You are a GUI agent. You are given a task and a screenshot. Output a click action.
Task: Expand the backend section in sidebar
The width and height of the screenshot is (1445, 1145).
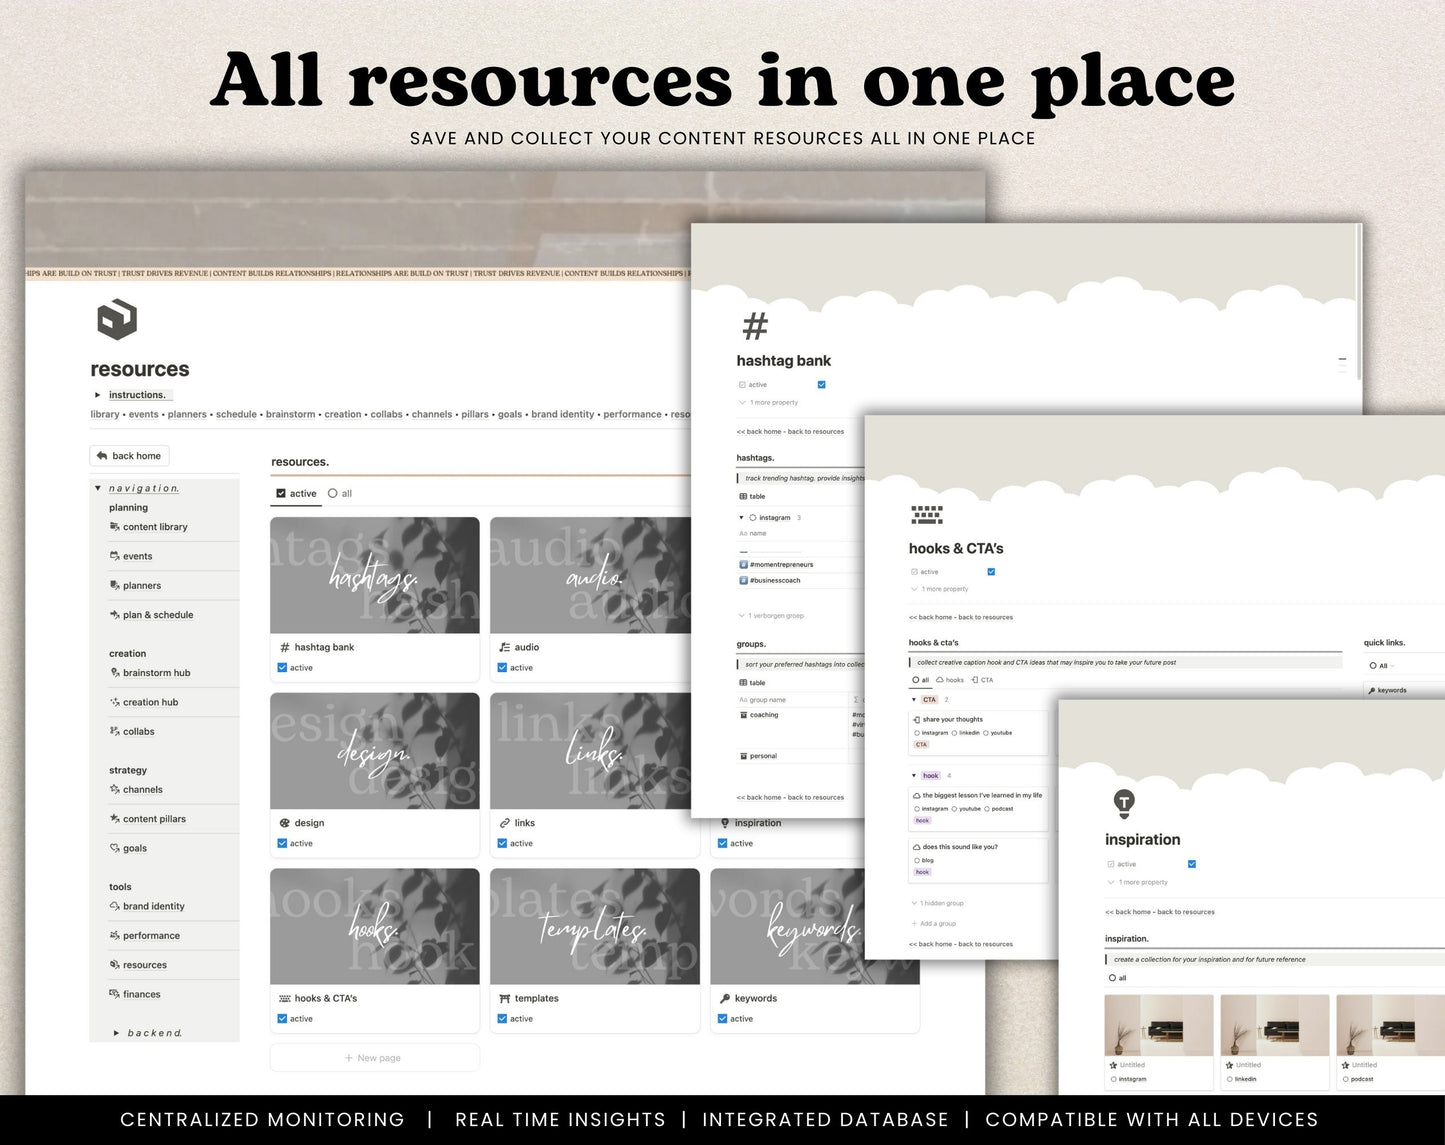tap(116, 1033)
